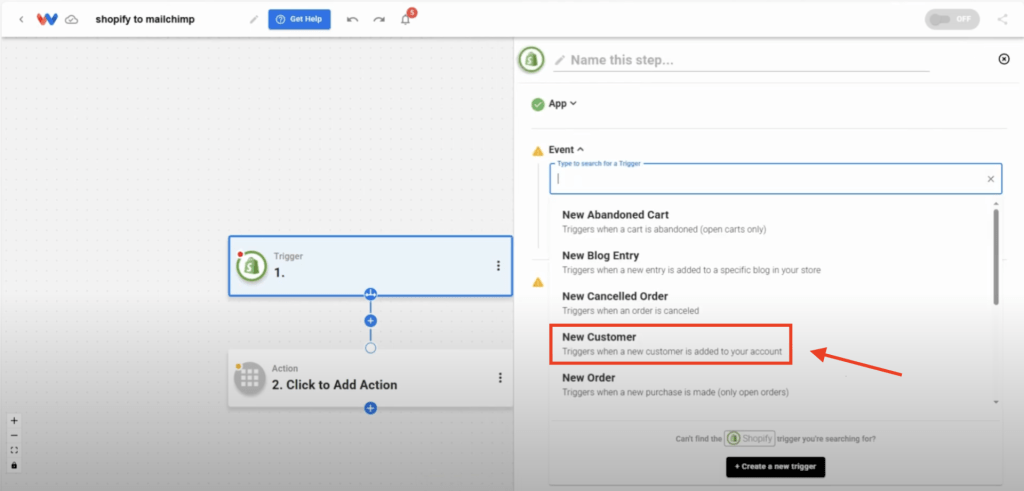Screen dimensions: 1024x491
Task: Select New Abandoned Cart trigger
Action: coord(771,221)
